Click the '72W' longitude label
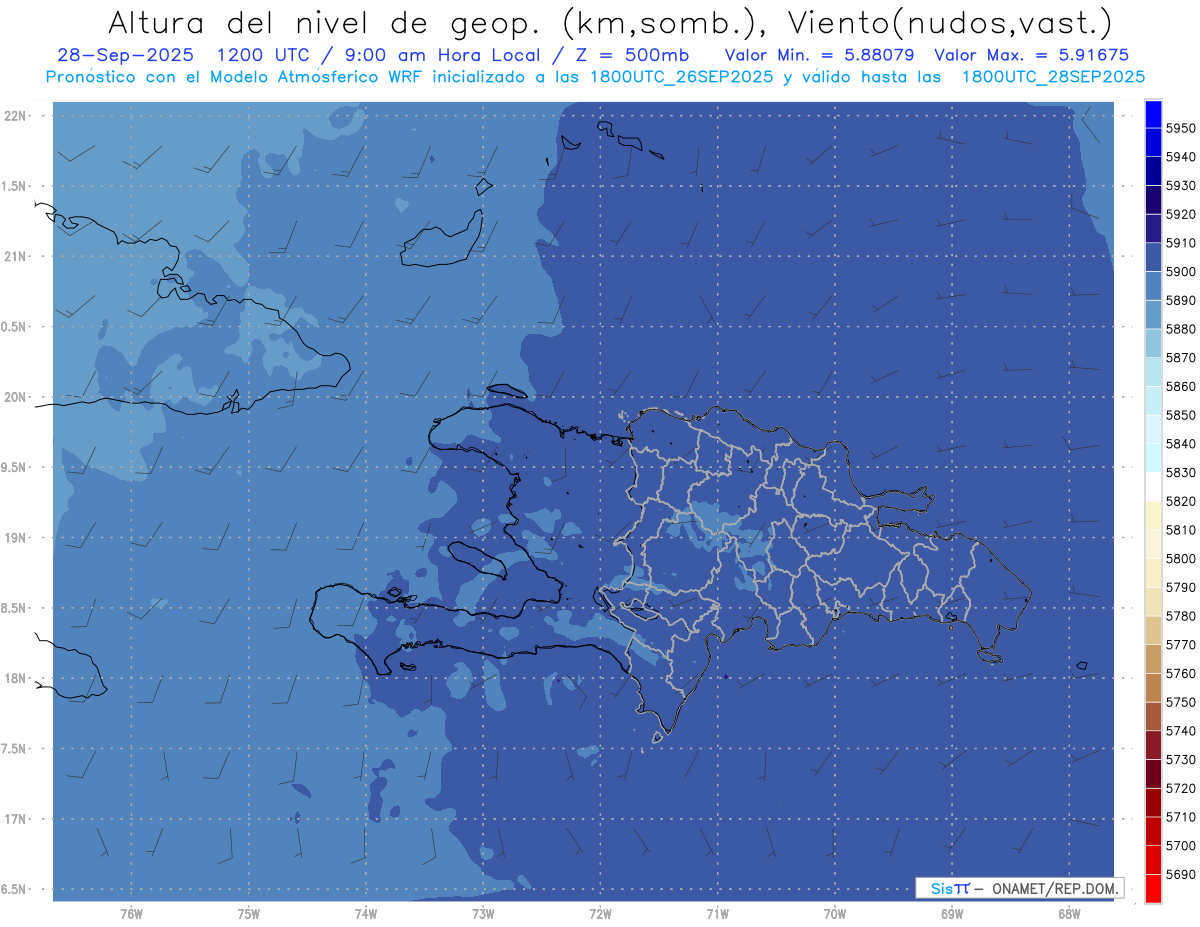This screenshot has height=927, width=1200. [x=601, y=914]
